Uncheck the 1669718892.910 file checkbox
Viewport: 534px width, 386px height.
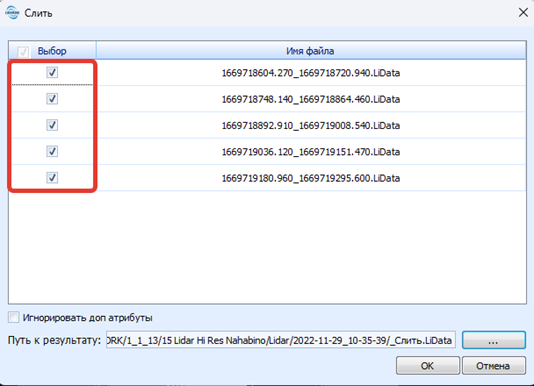click(x=52, y=125)
